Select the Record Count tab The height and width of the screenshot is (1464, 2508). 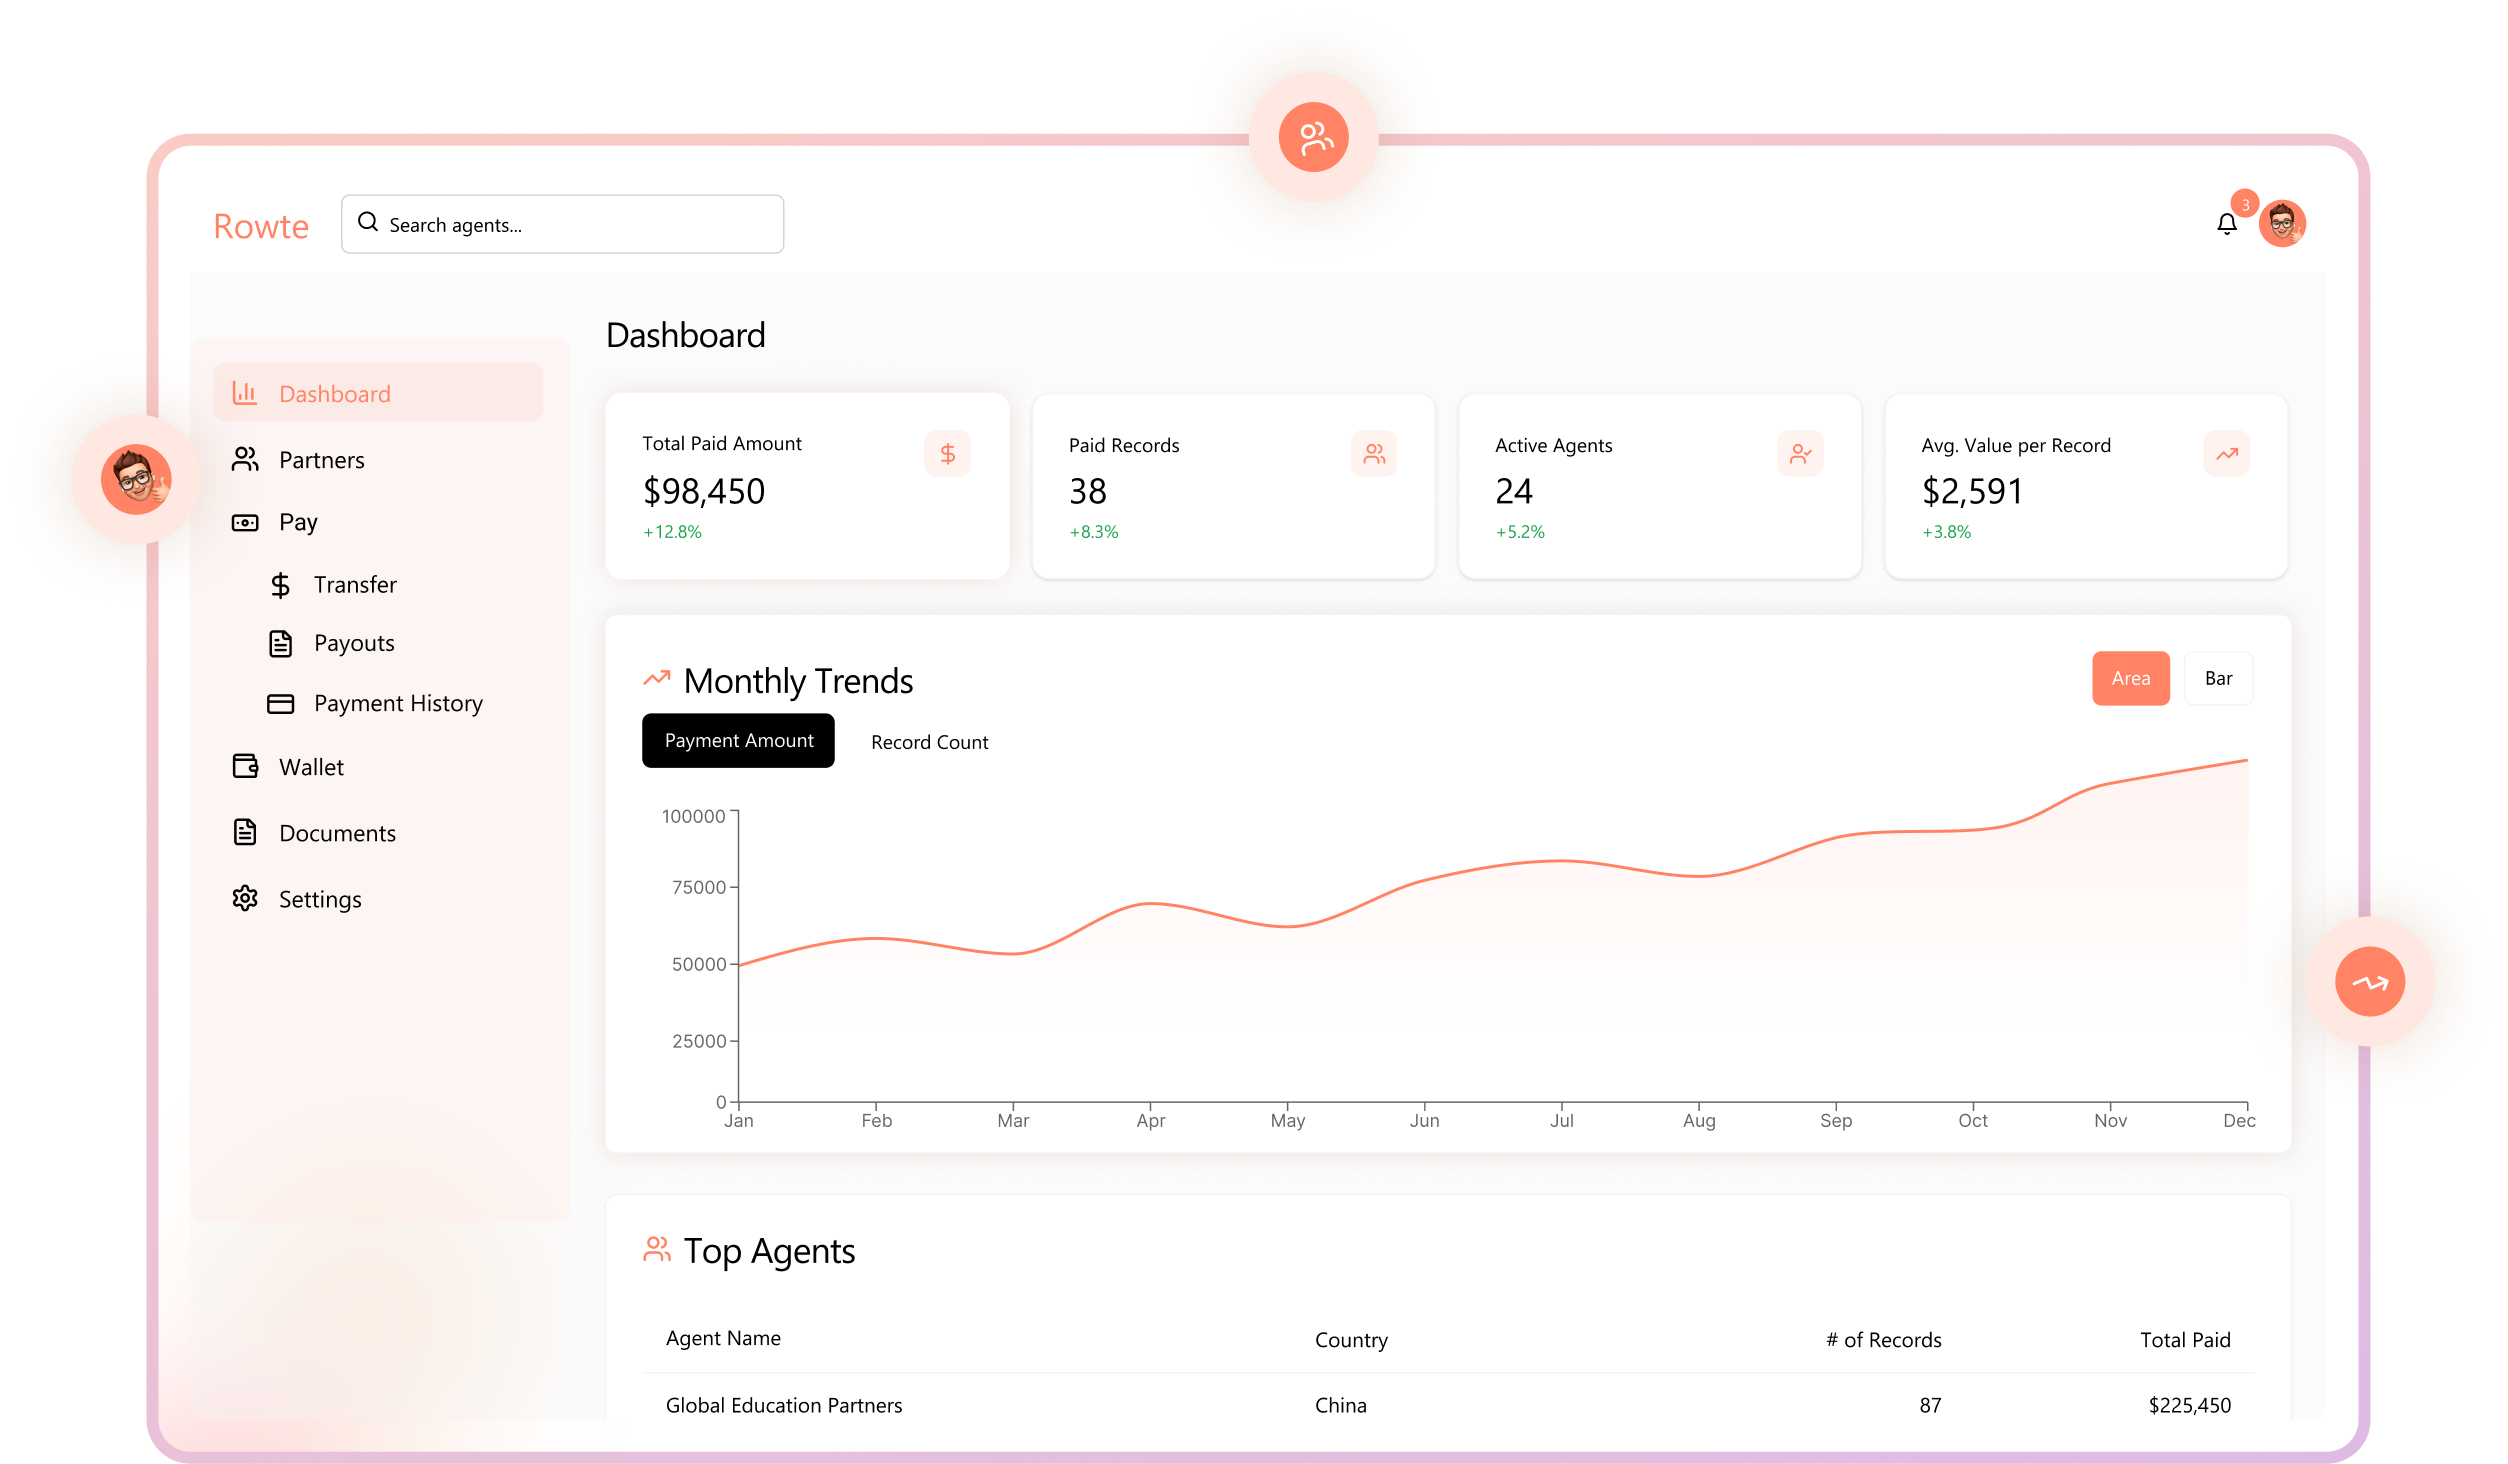929,742
